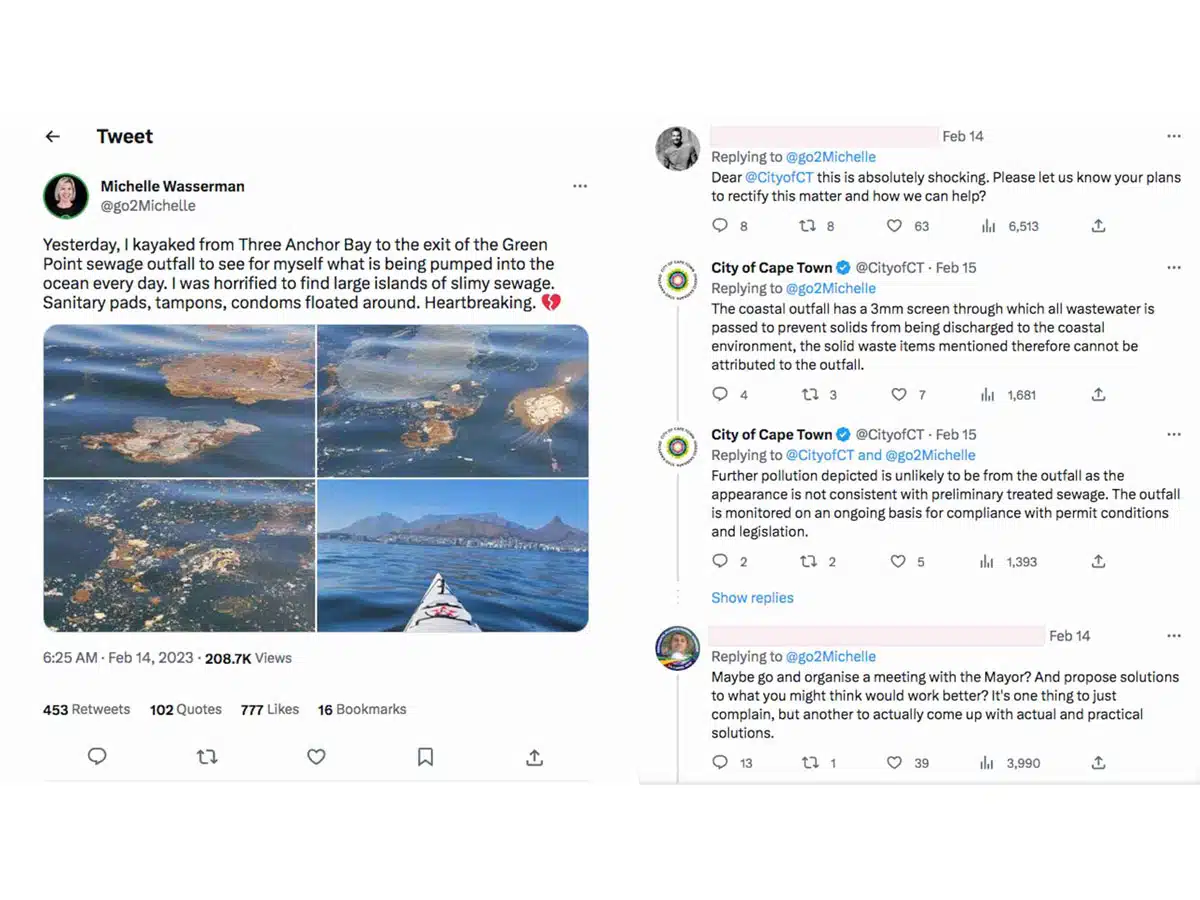
Task: Share the last reply about meeting the Mayor
Action: (x=1098, y=763)
